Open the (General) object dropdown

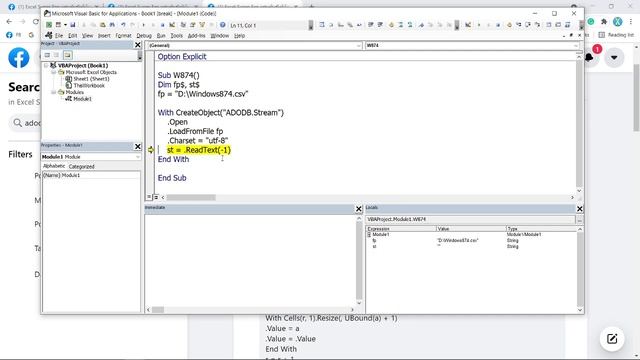pos(359,45)
